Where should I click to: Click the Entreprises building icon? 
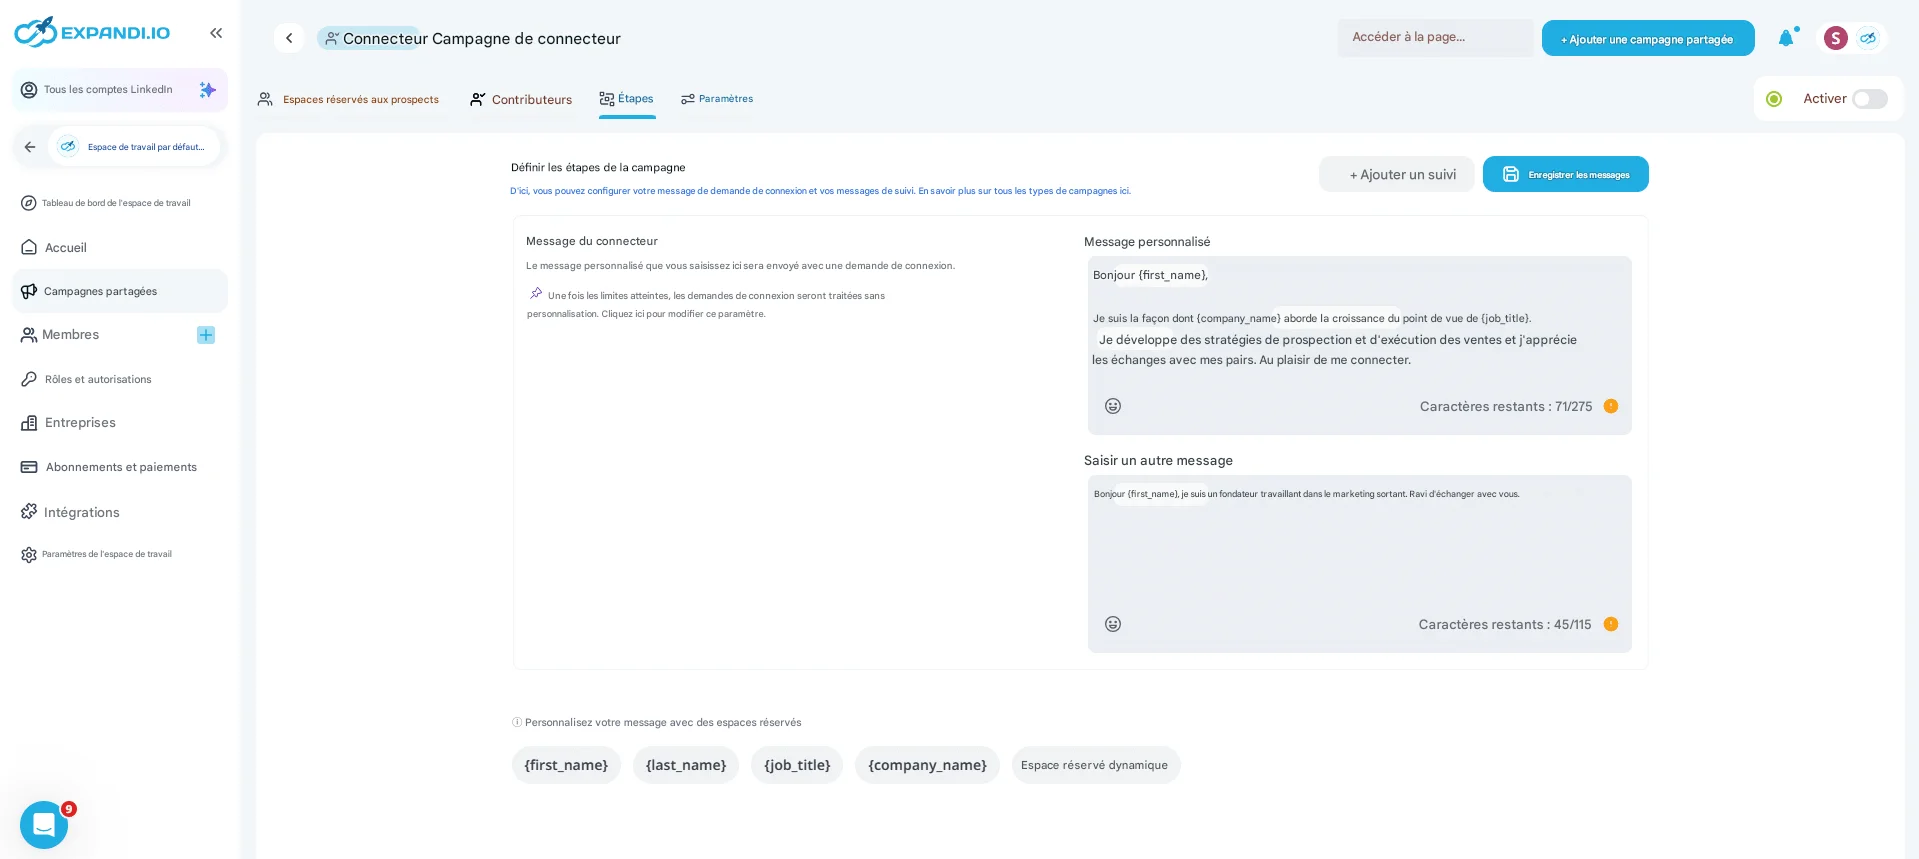click(29, 423)
